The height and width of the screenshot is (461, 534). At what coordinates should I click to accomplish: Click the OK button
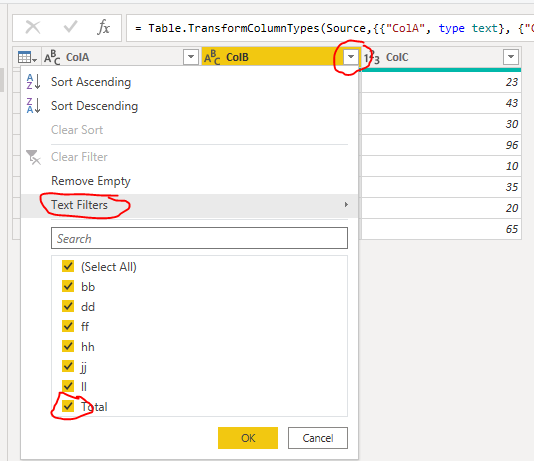(248, 438)
